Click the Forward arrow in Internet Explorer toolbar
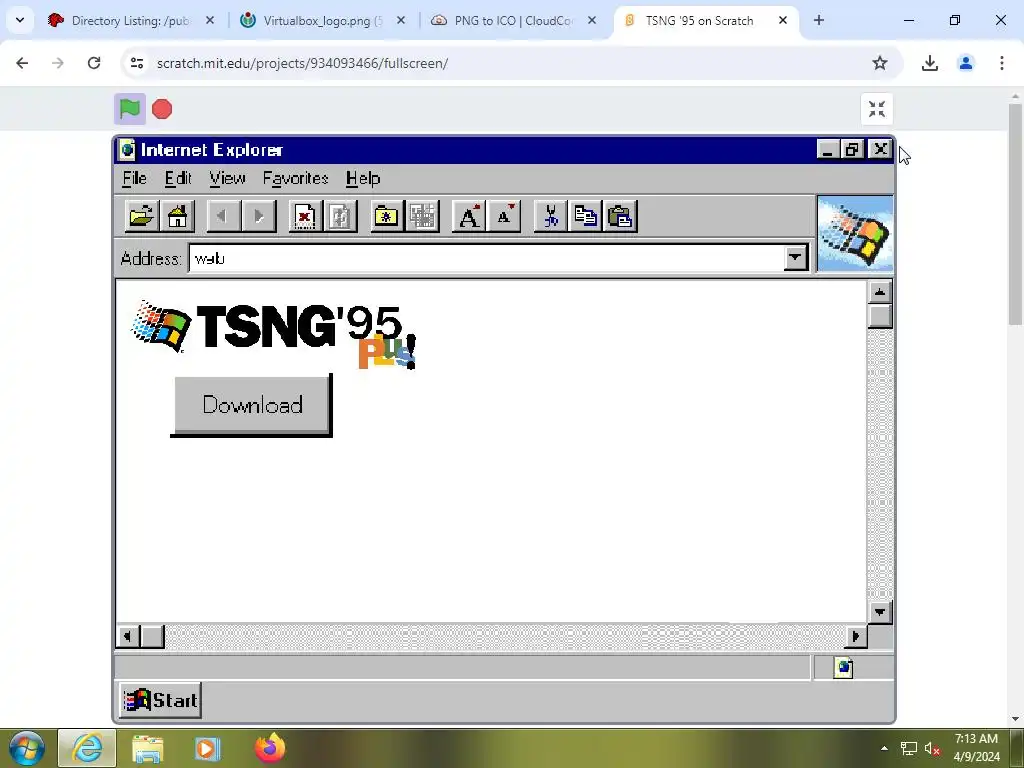 (x=259, y=216)
